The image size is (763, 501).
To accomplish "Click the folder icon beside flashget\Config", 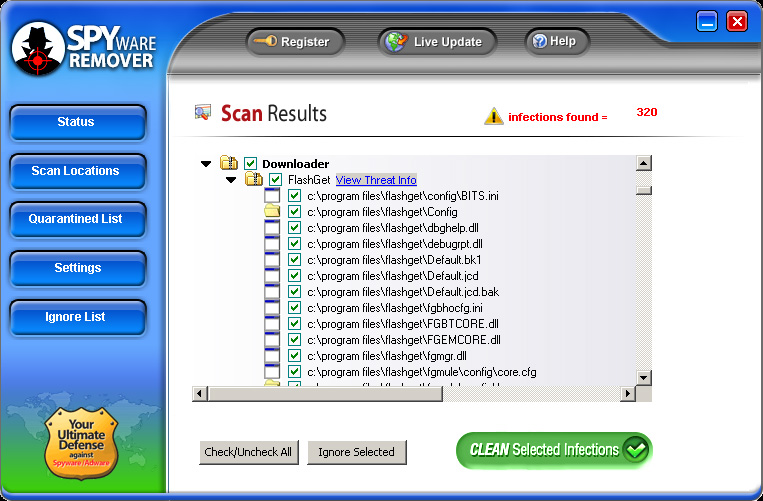I will 272,212.
